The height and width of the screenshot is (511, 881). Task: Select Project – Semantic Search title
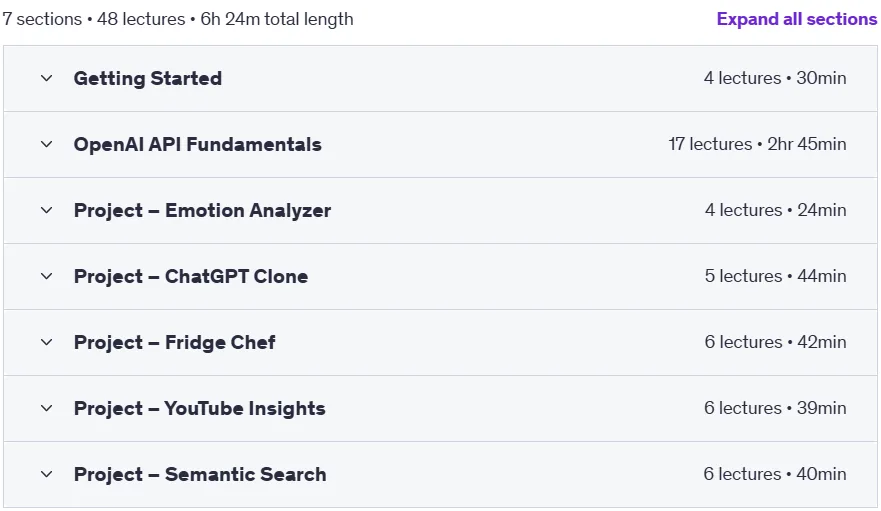pos(200,474)
